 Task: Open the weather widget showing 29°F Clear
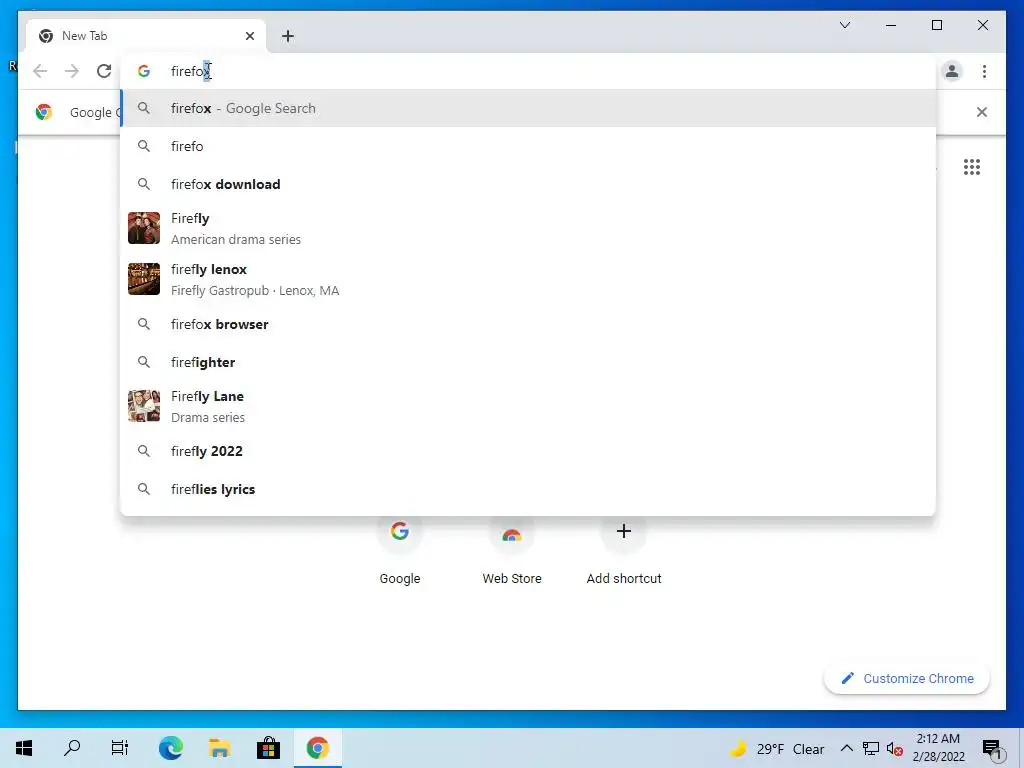777,749
